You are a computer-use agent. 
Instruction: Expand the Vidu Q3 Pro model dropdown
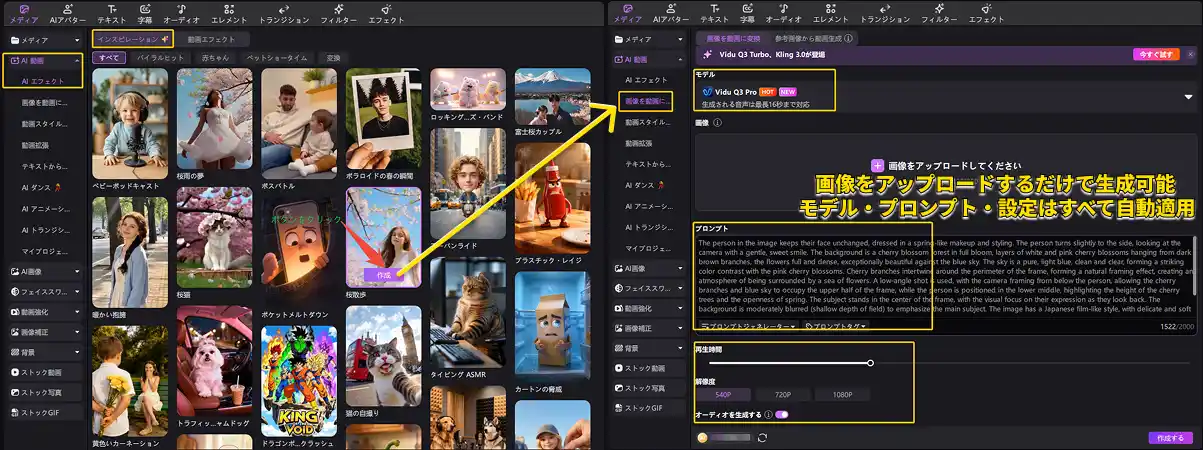coord(1188,97)
